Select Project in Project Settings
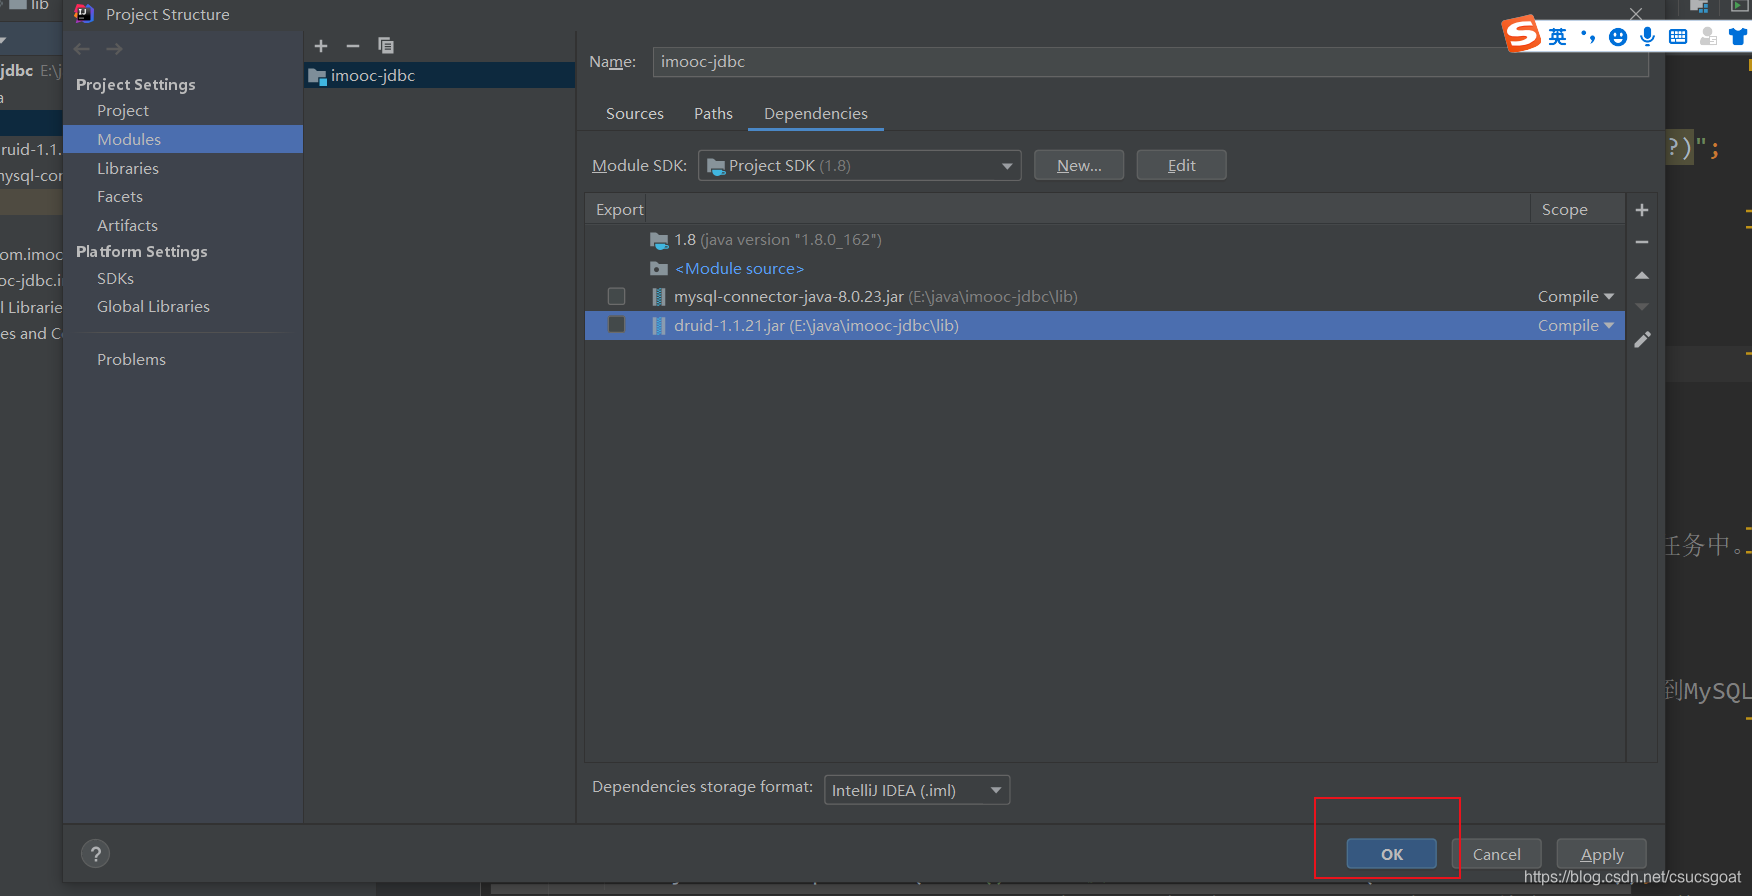 (123, 111)
